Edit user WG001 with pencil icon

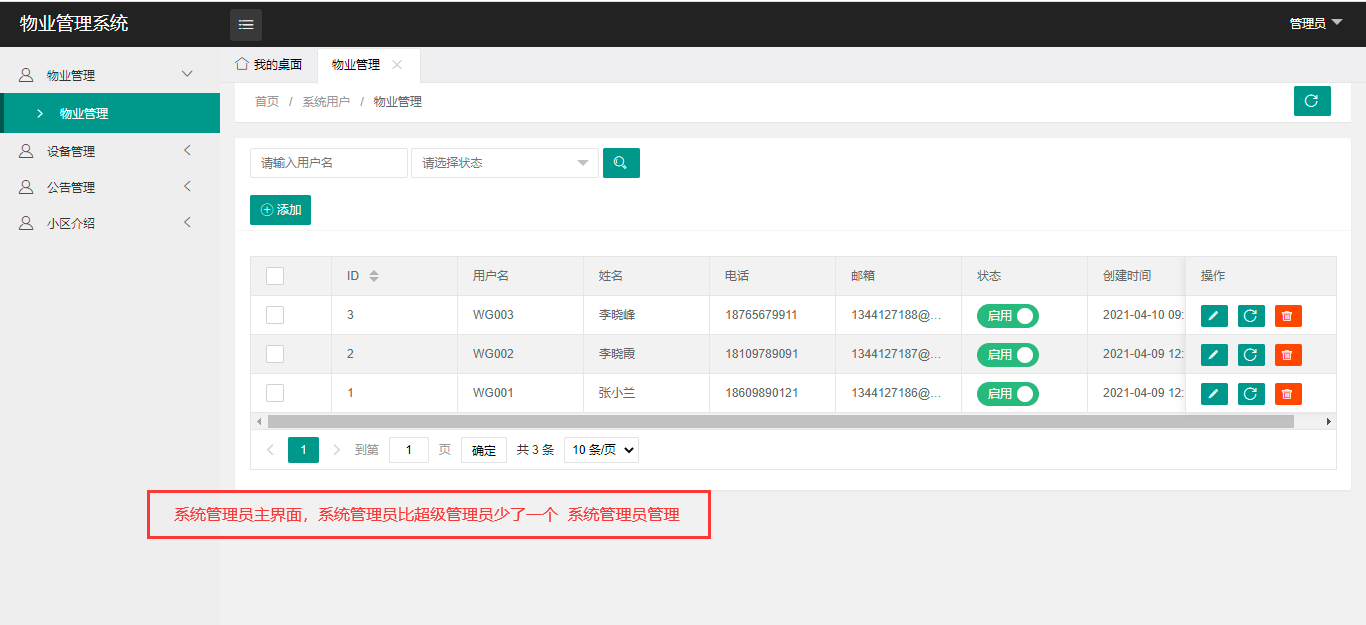(1214, 394)
